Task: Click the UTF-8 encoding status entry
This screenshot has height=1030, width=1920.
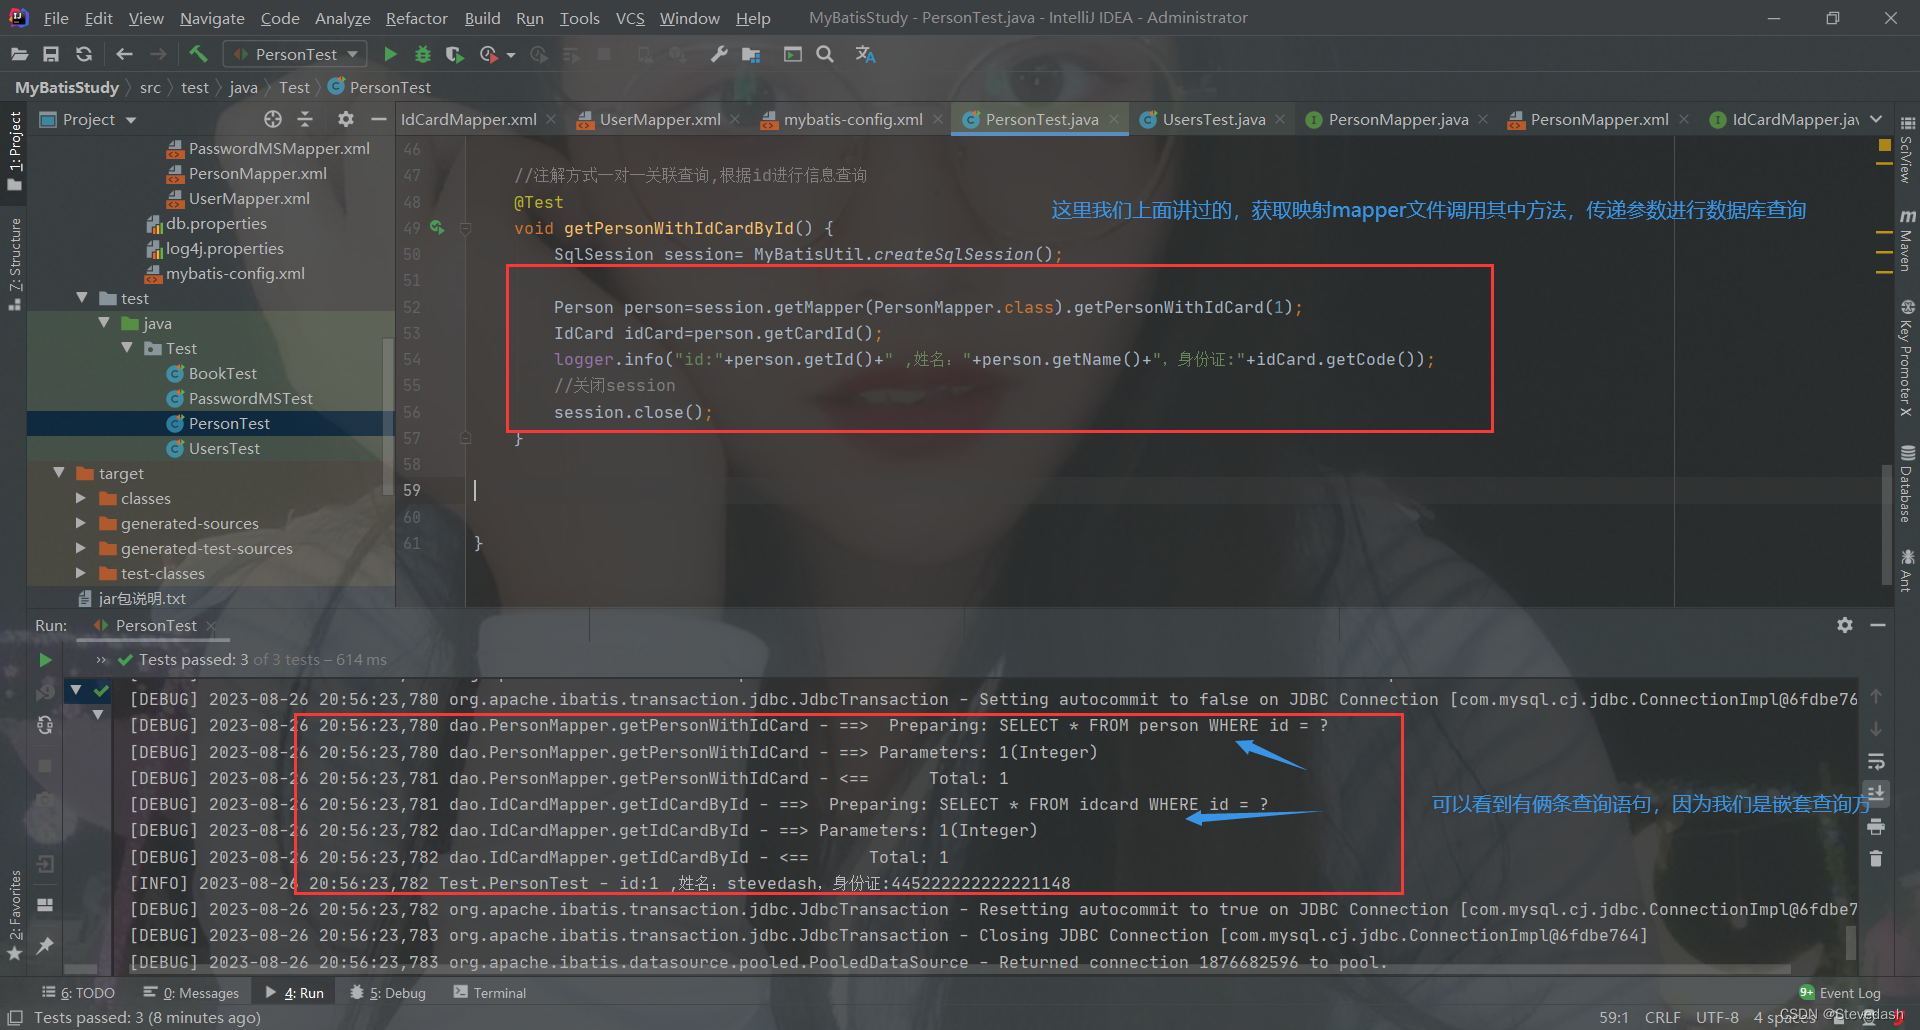Action: pyautogui.click(x=1717, y=1017)
